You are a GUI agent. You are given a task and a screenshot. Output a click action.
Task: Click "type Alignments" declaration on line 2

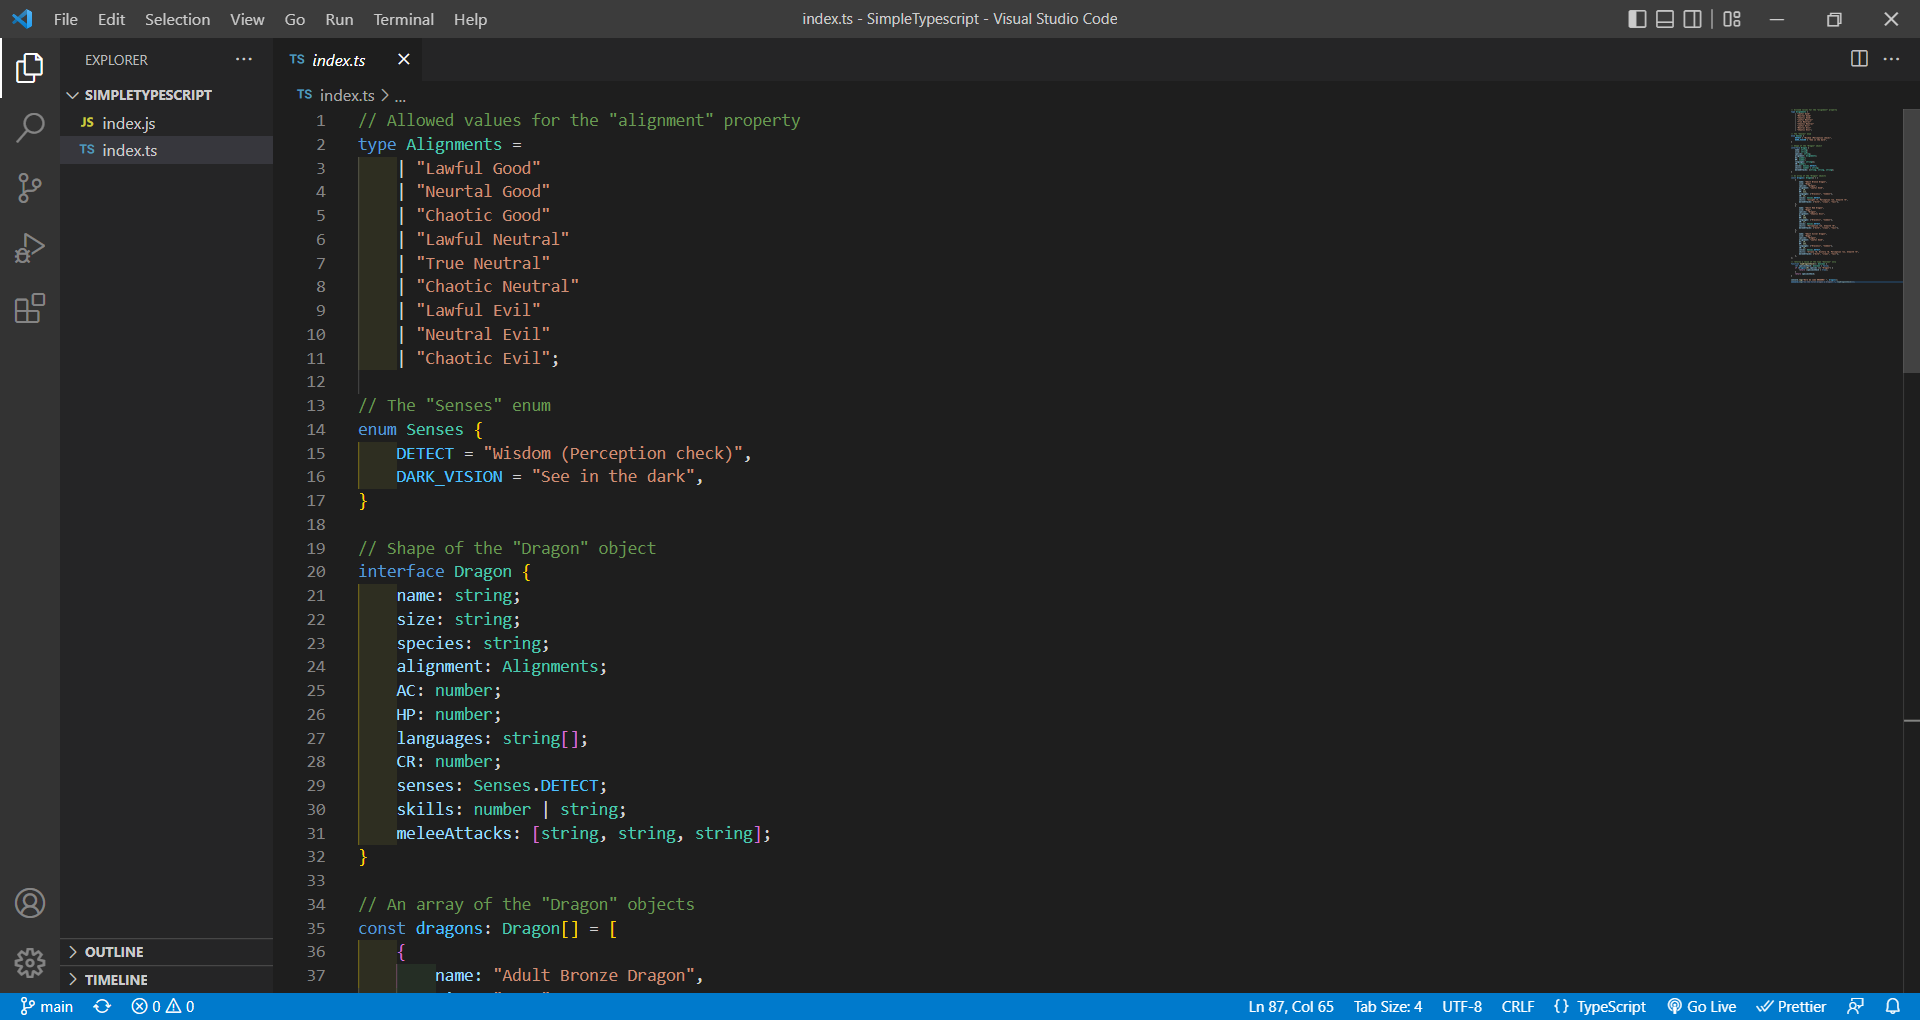click(x=430, y=145)
